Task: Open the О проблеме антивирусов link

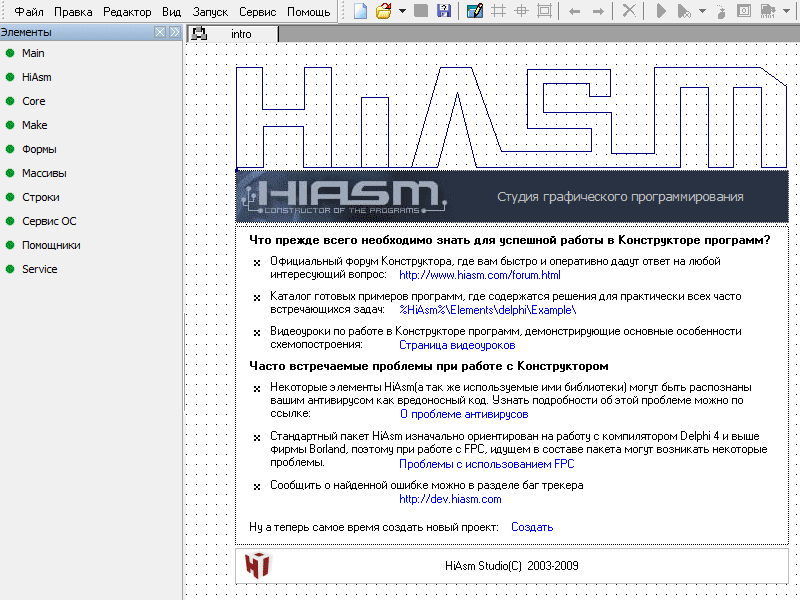Action: click(464, 414)
